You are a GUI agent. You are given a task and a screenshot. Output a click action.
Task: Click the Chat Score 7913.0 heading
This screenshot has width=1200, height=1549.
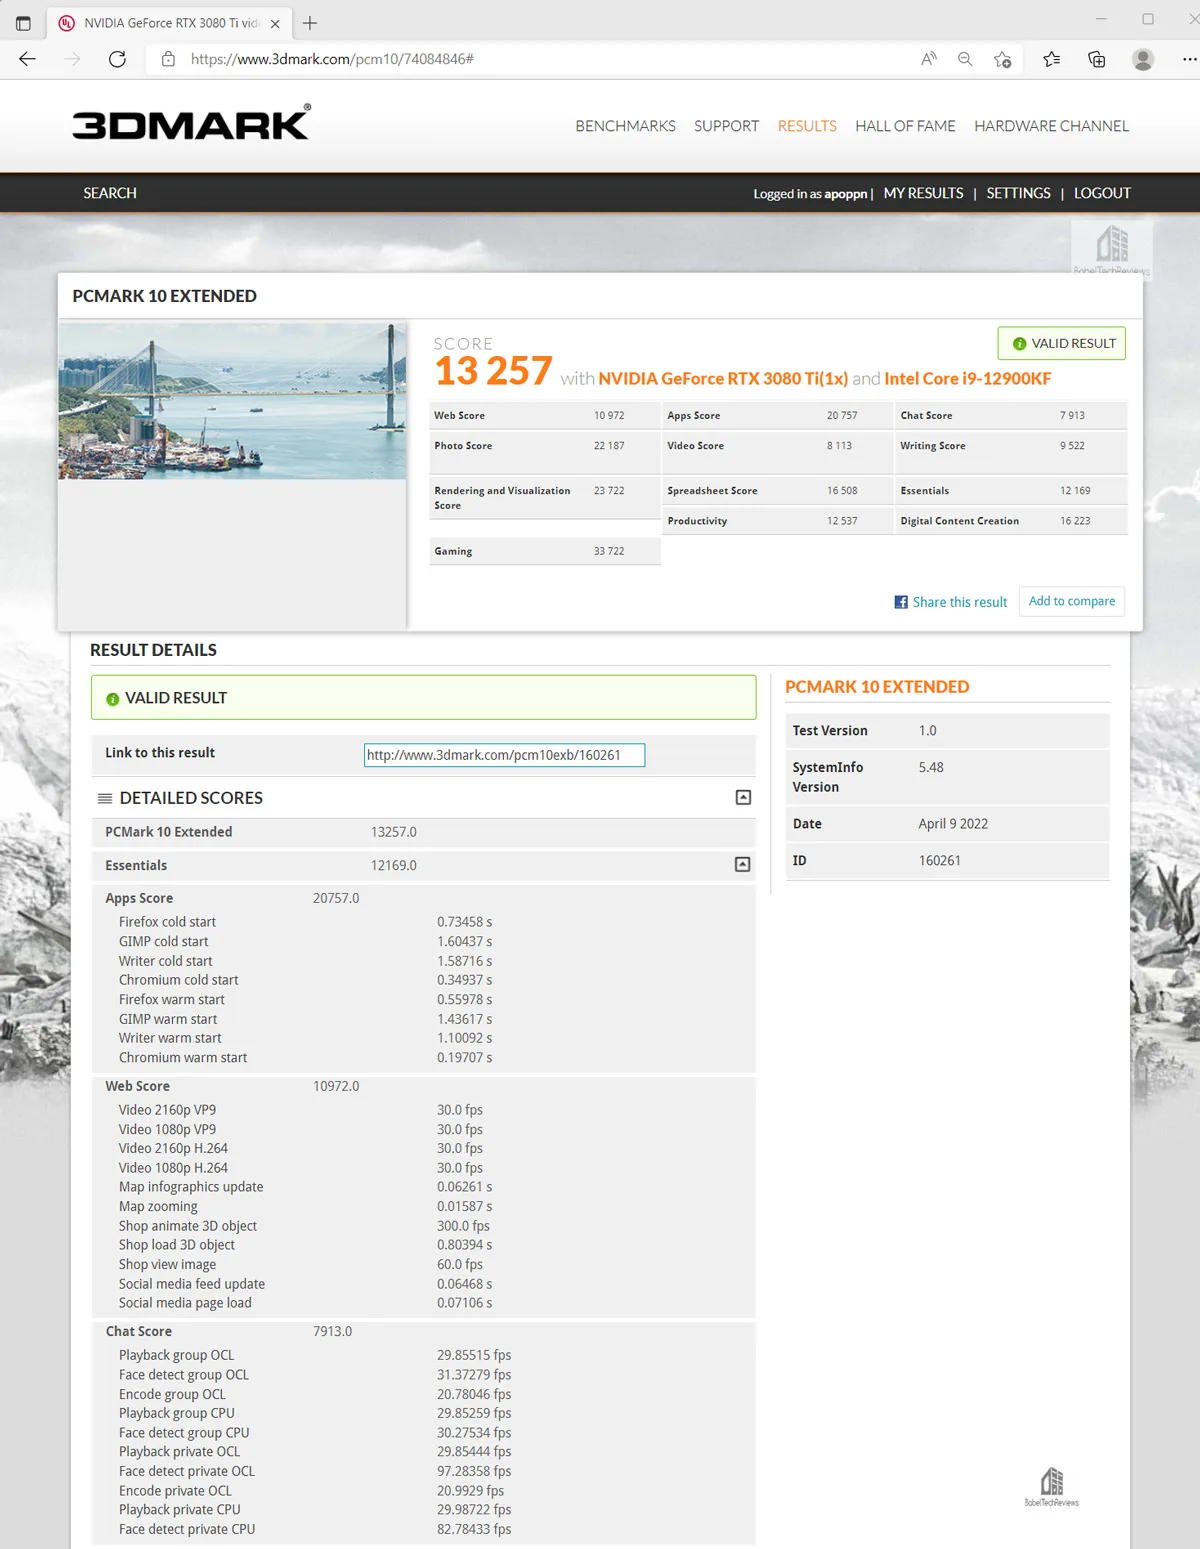tap(229, 1331)
